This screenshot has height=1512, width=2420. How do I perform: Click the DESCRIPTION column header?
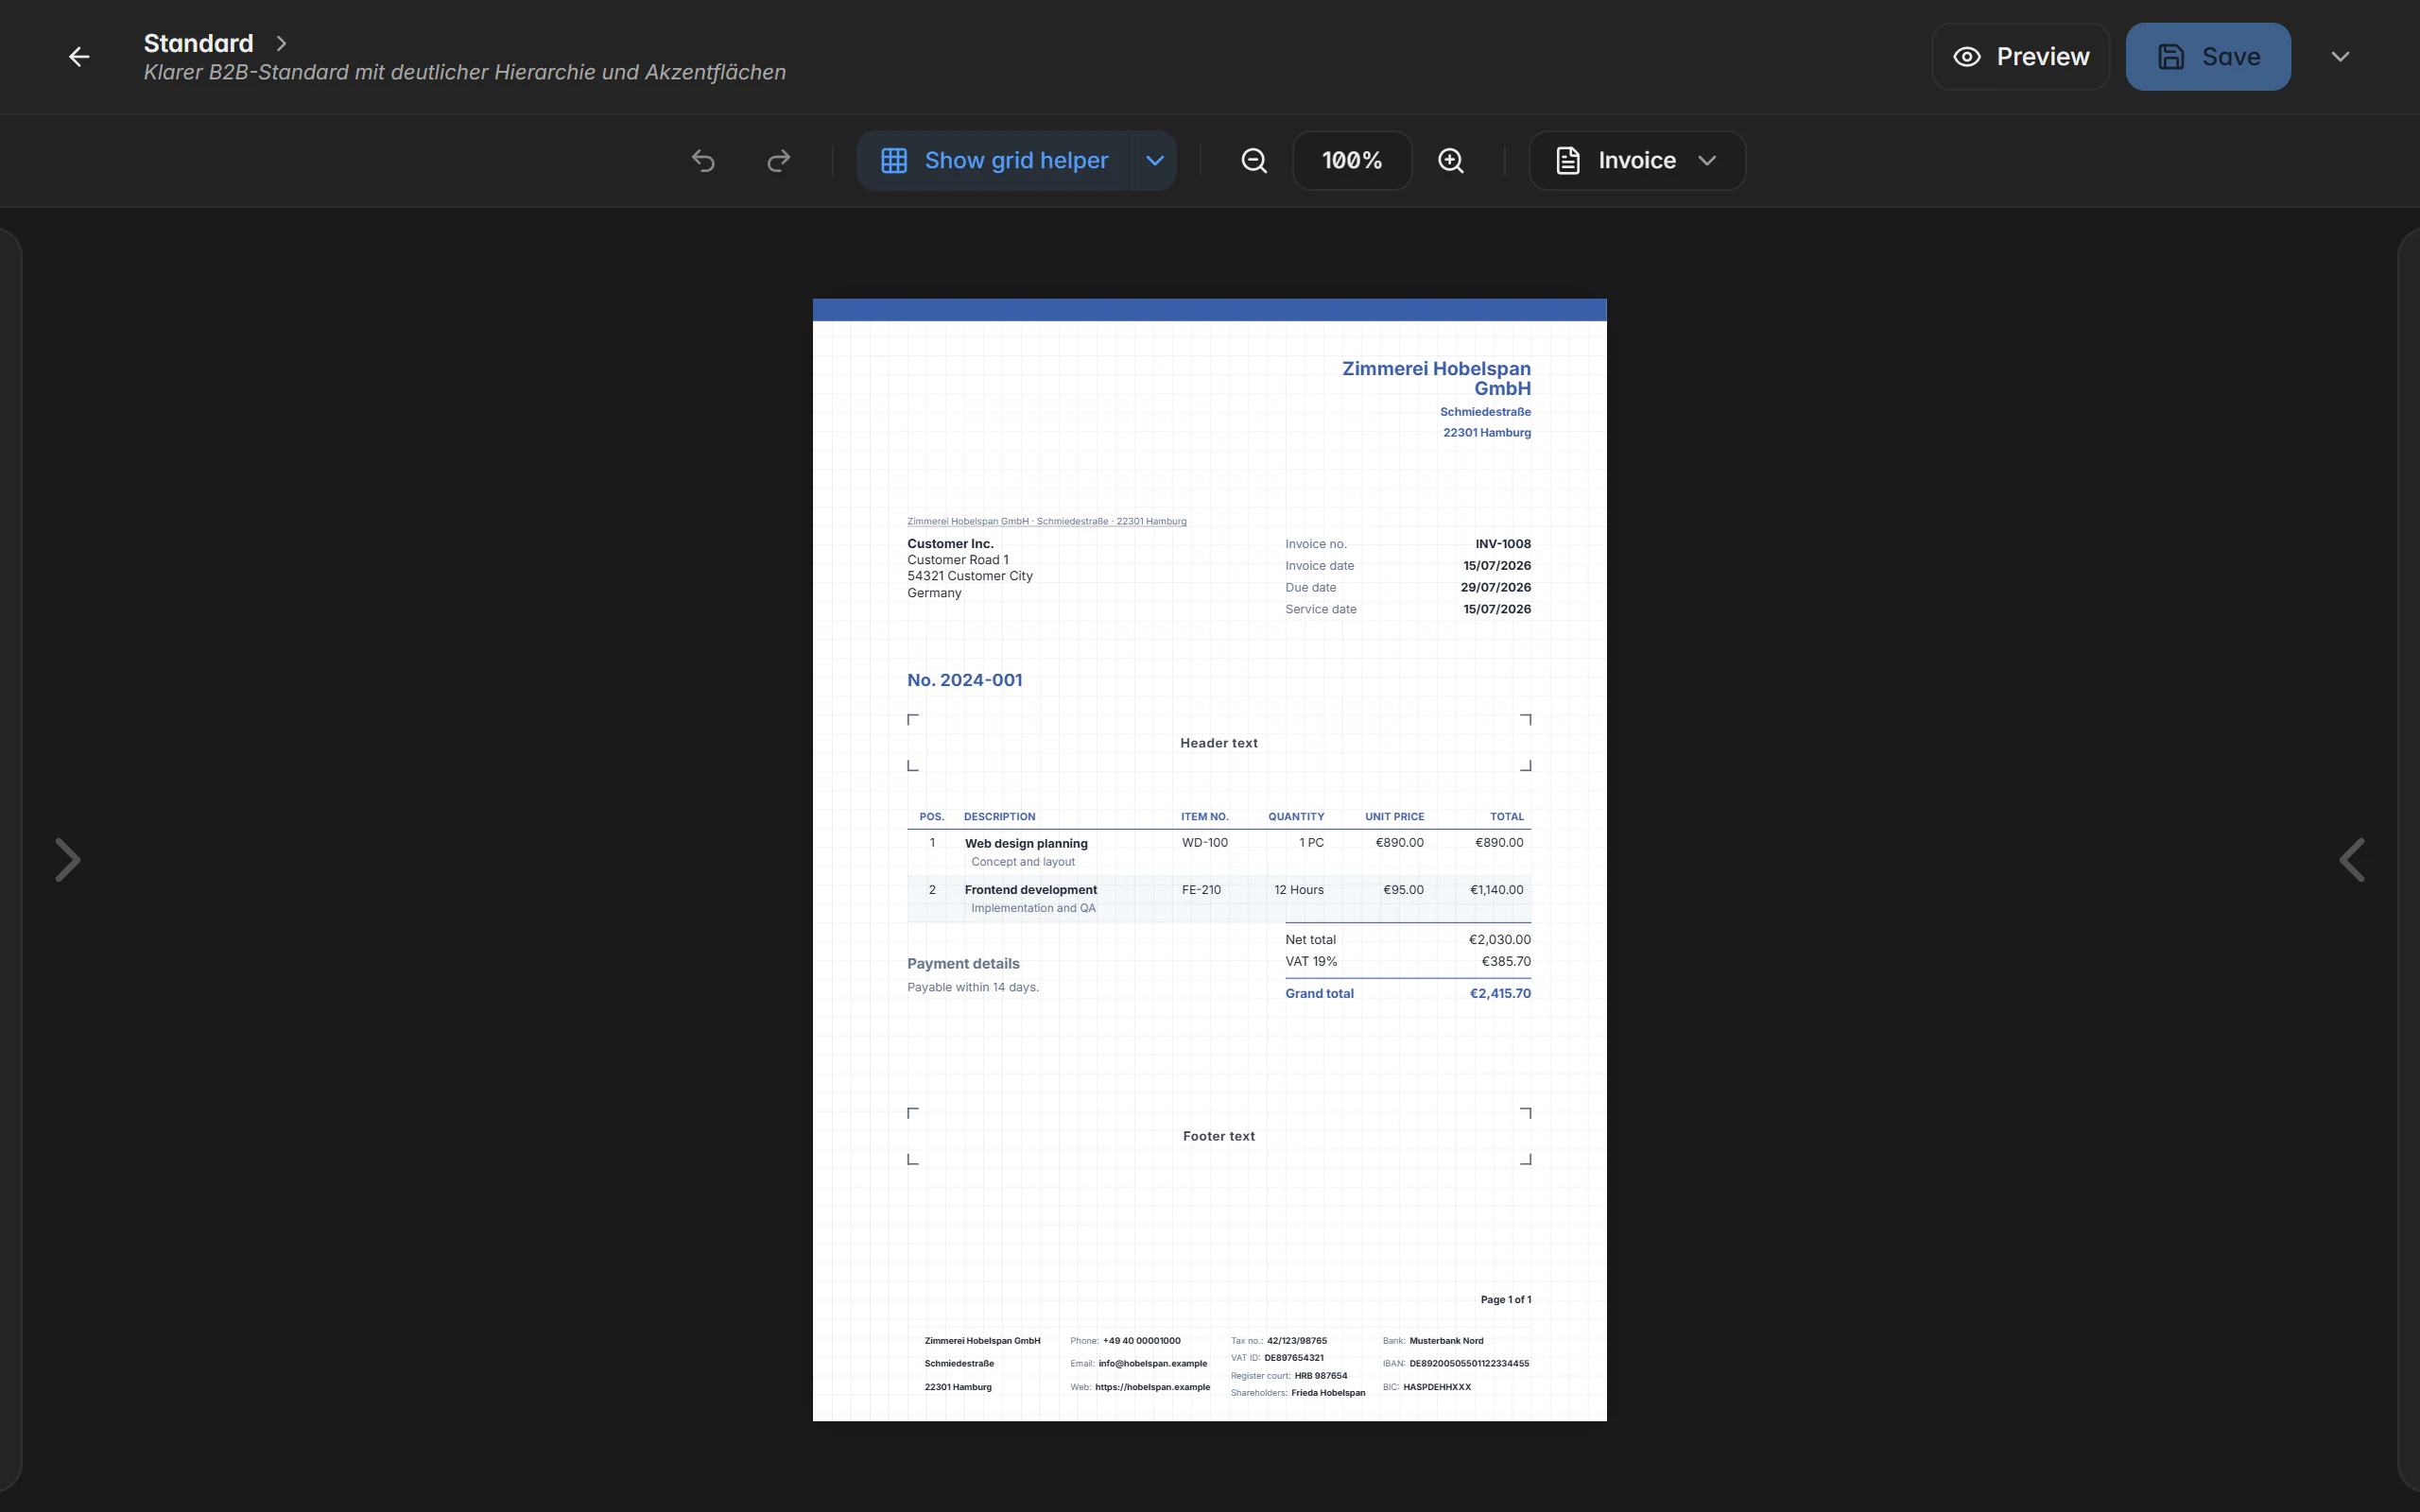coord(999,817)
